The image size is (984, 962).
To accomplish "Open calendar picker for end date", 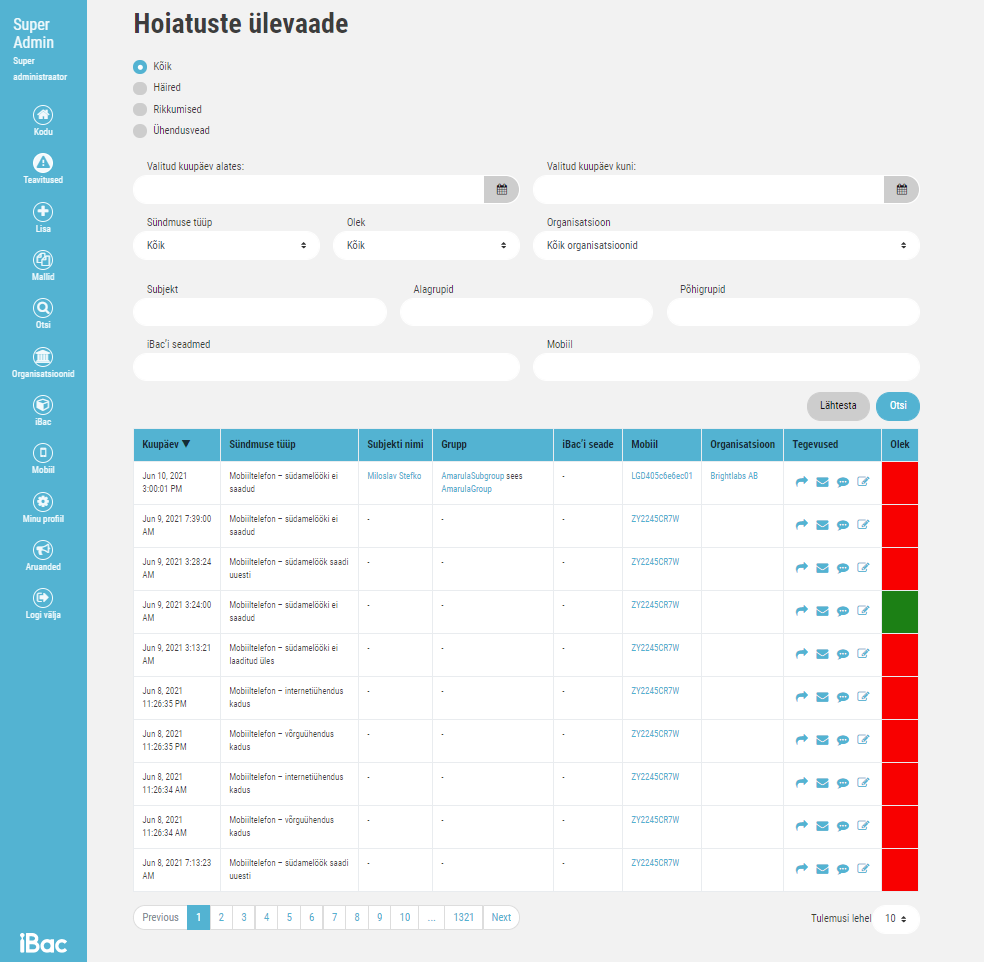I will click(901, 189).
